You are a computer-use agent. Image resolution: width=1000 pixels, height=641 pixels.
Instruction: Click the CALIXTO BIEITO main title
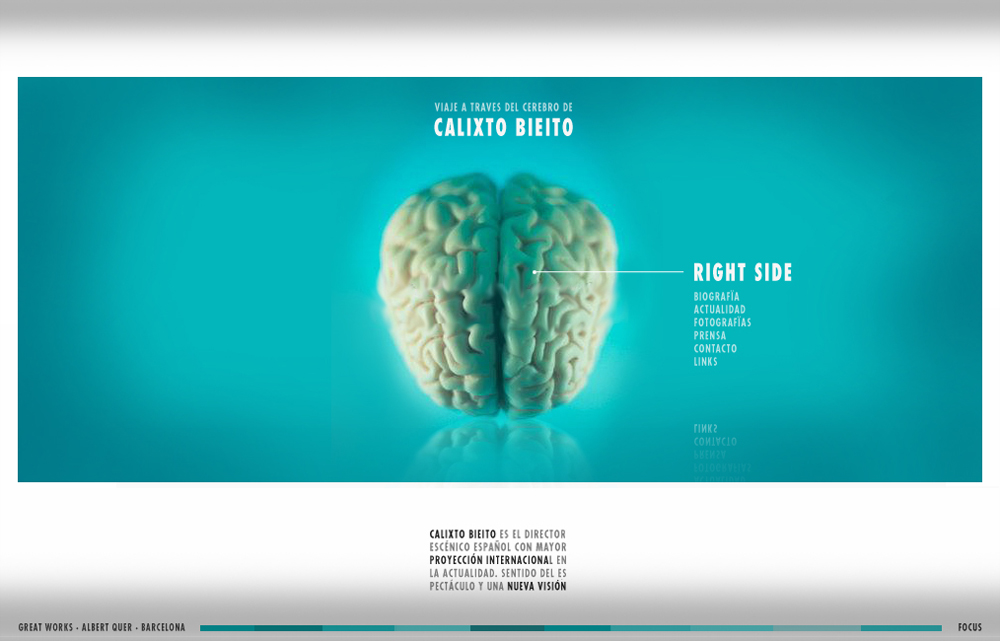point(503,128)
